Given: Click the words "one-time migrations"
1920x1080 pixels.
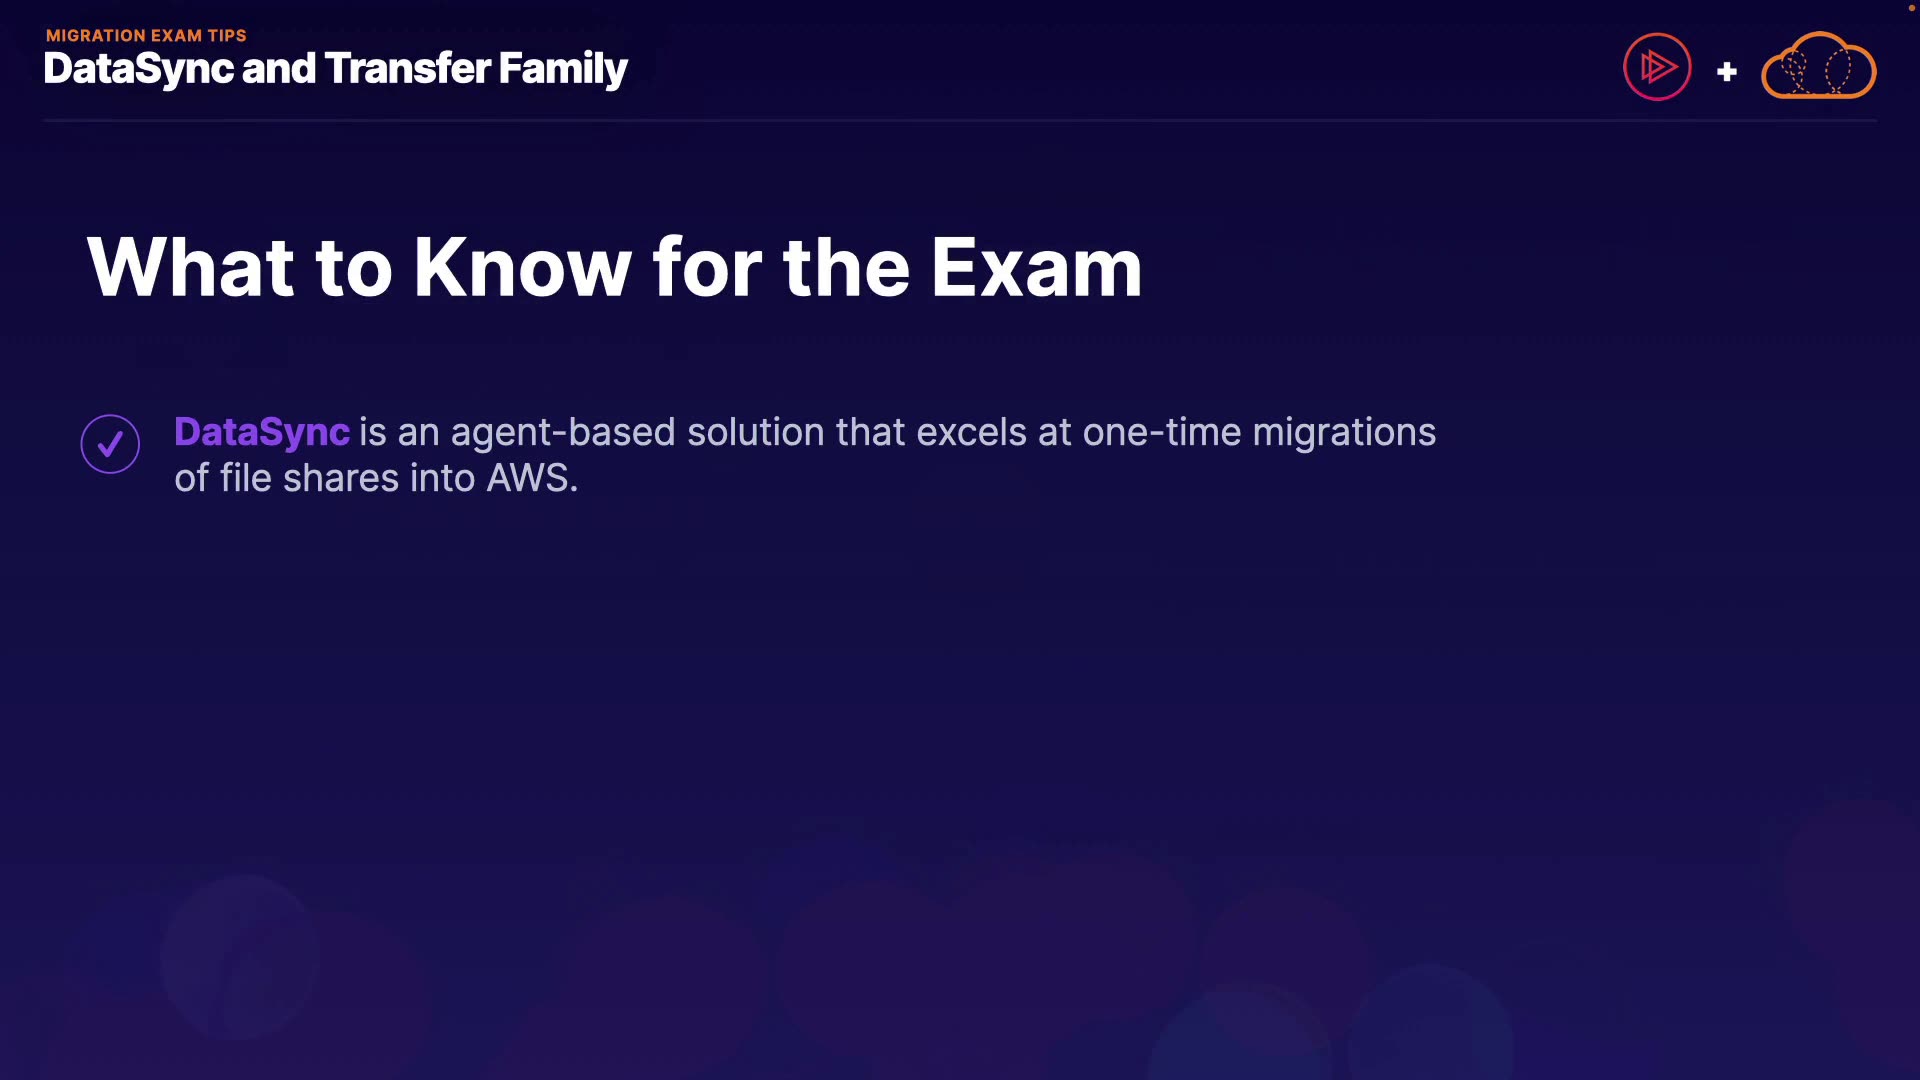Looking at the screenshot, I should (1259, 432).
